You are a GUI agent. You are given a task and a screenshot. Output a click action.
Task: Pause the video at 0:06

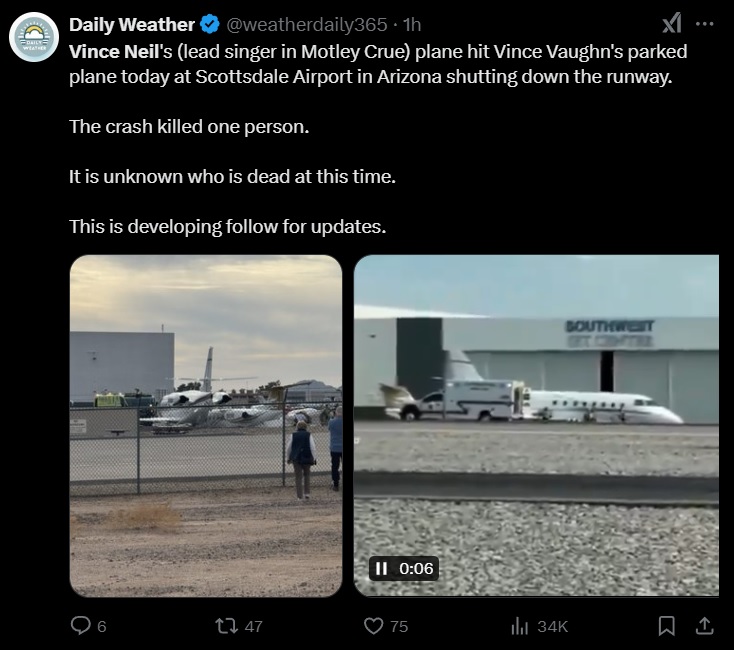pos(382,568)
